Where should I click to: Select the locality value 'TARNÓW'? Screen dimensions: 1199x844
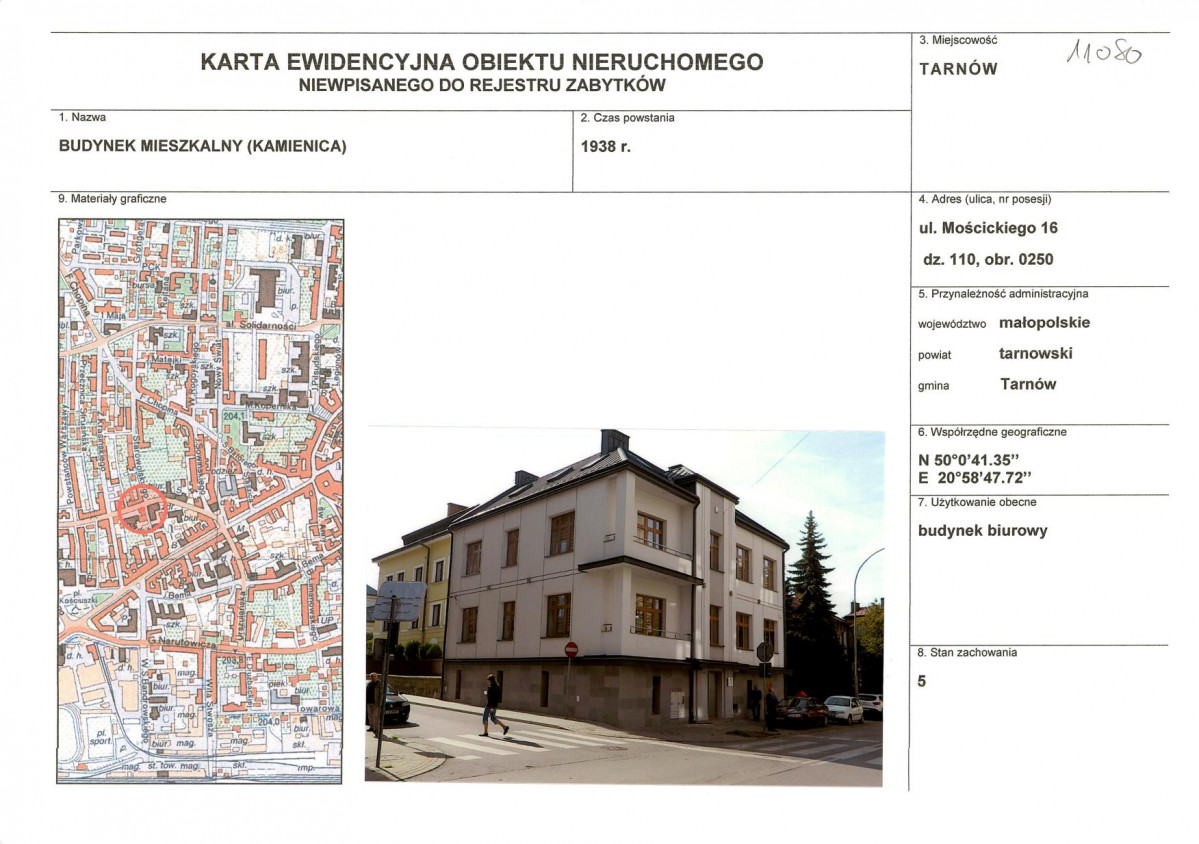coord(958,69)
